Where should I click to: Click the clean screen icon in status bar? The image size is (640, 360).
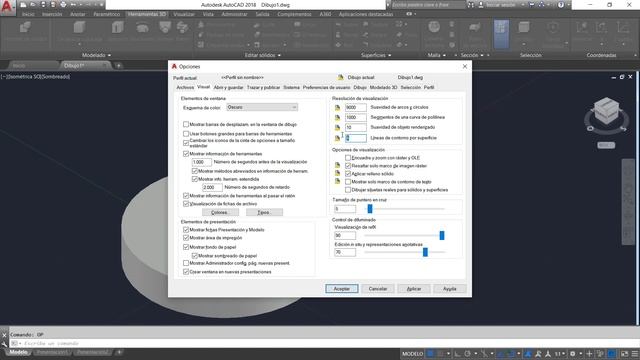tap(624, 354)
